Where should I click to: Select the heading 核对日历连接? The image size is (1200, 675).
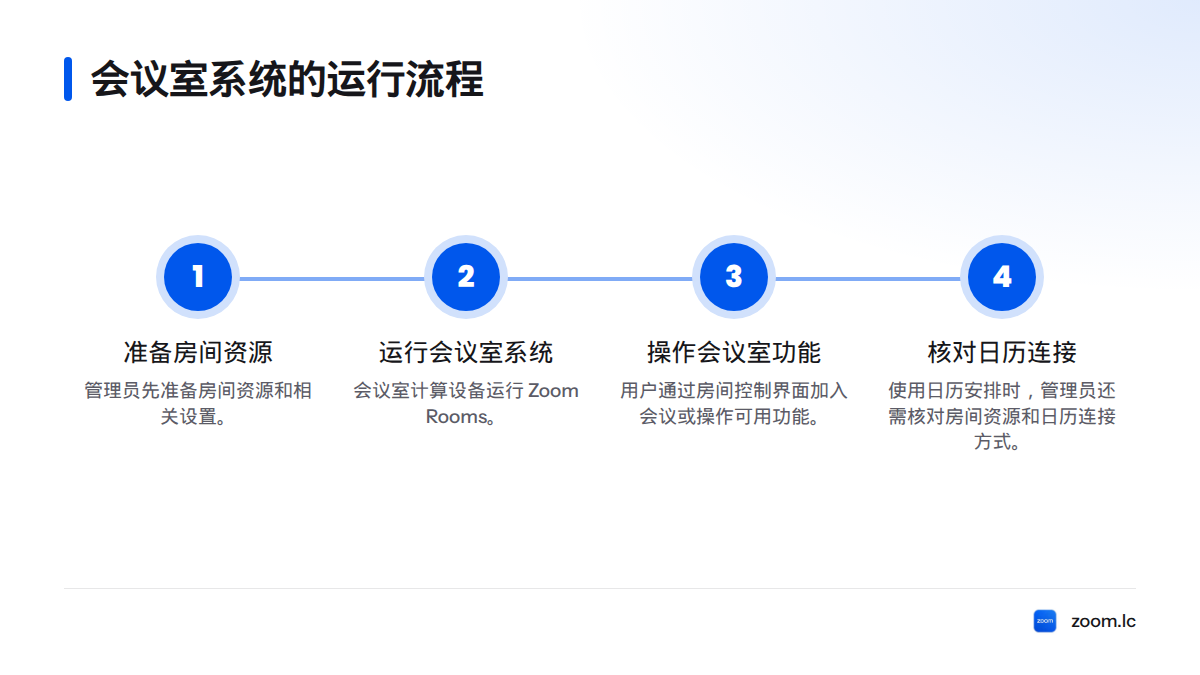1002,352
